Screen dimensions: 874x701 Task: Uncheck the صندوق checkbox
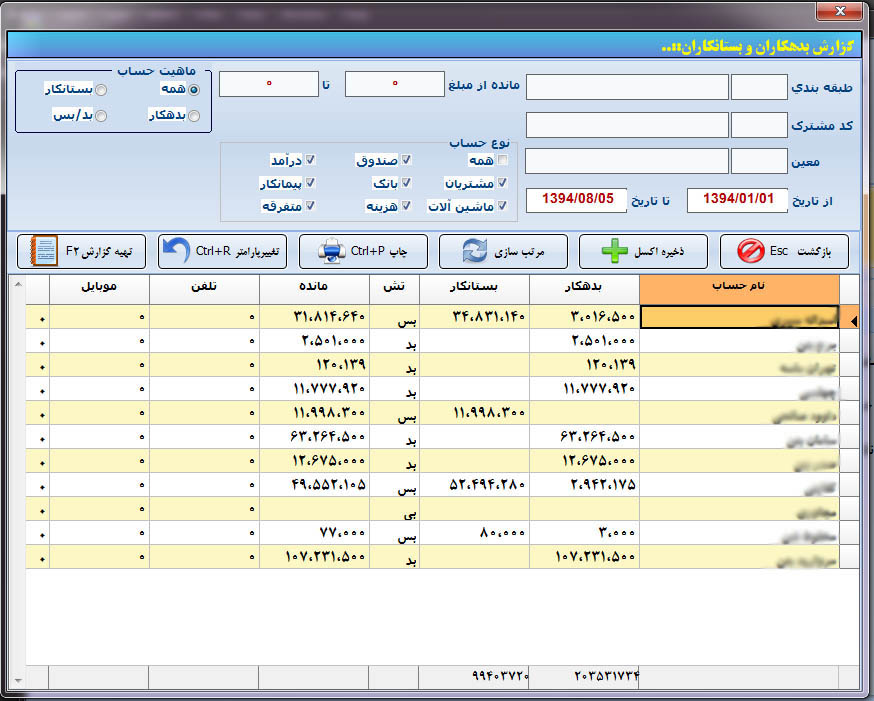[406, 160]
